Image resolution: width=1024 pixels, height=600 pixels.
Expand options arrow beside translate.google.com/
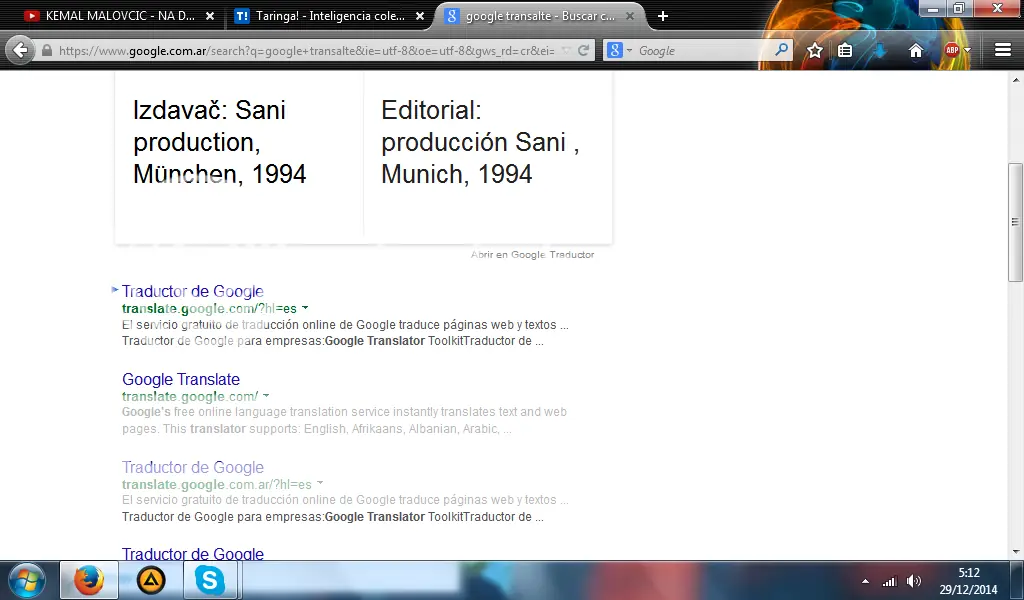[266, 396]
